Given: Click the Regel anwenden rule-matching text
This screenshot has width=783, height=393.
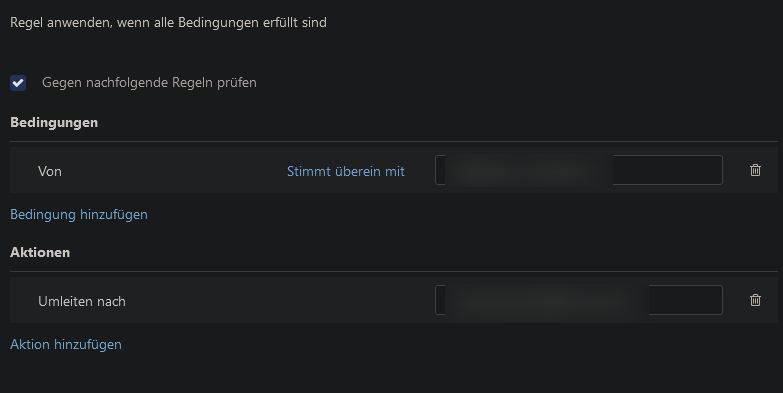Looking at the screenshot, I should [168, 22].
